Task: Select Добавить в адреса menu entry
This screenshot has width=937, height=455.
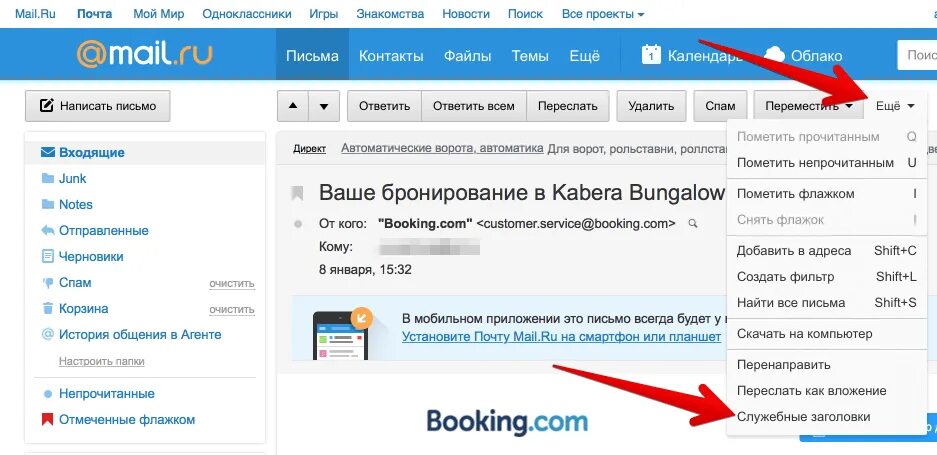Action: click(x=826, y=251)
